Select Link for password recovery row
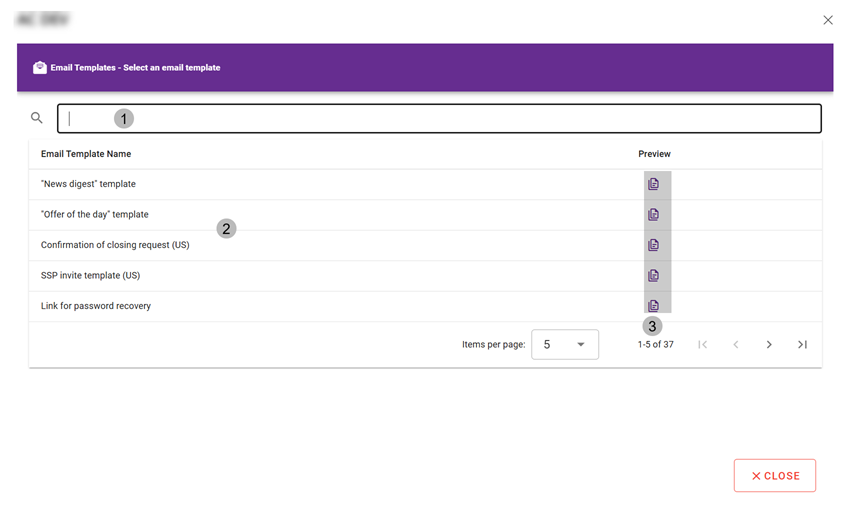The width and height of the screenshot is (846, 516). point(96,306)
